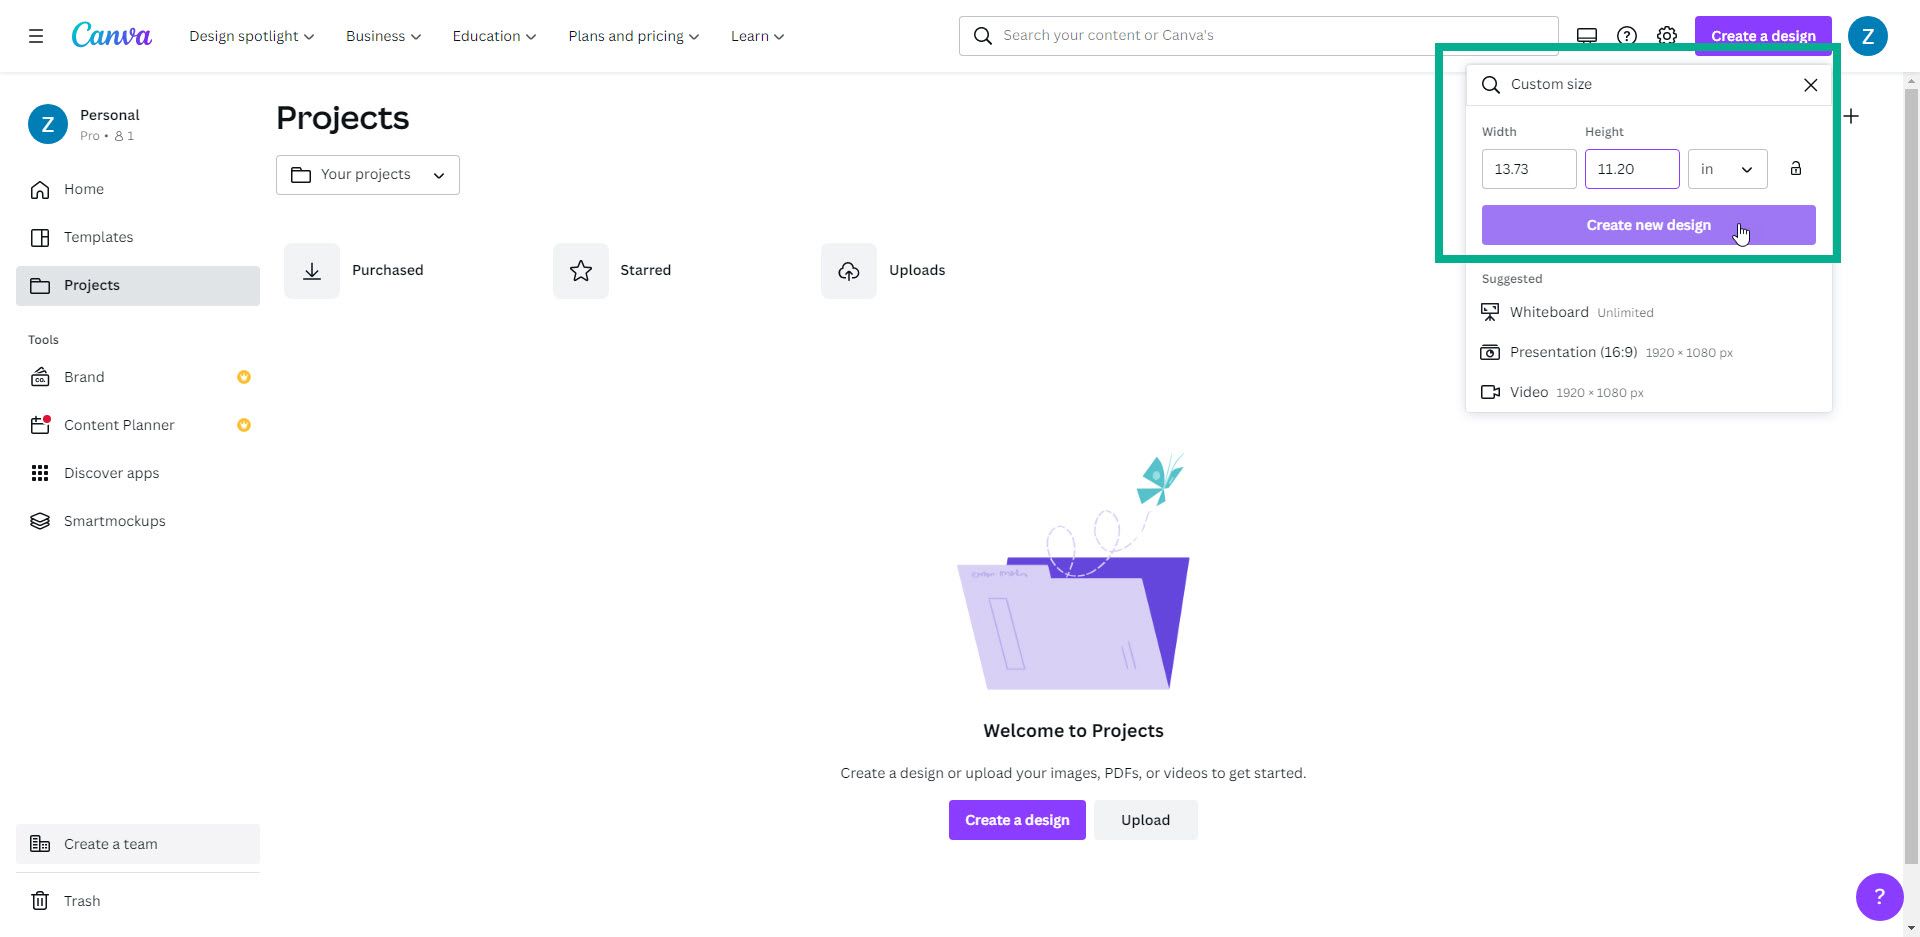
Task: Expand the units dropdown showing 'in'
Action: (x=1727, y=168)
